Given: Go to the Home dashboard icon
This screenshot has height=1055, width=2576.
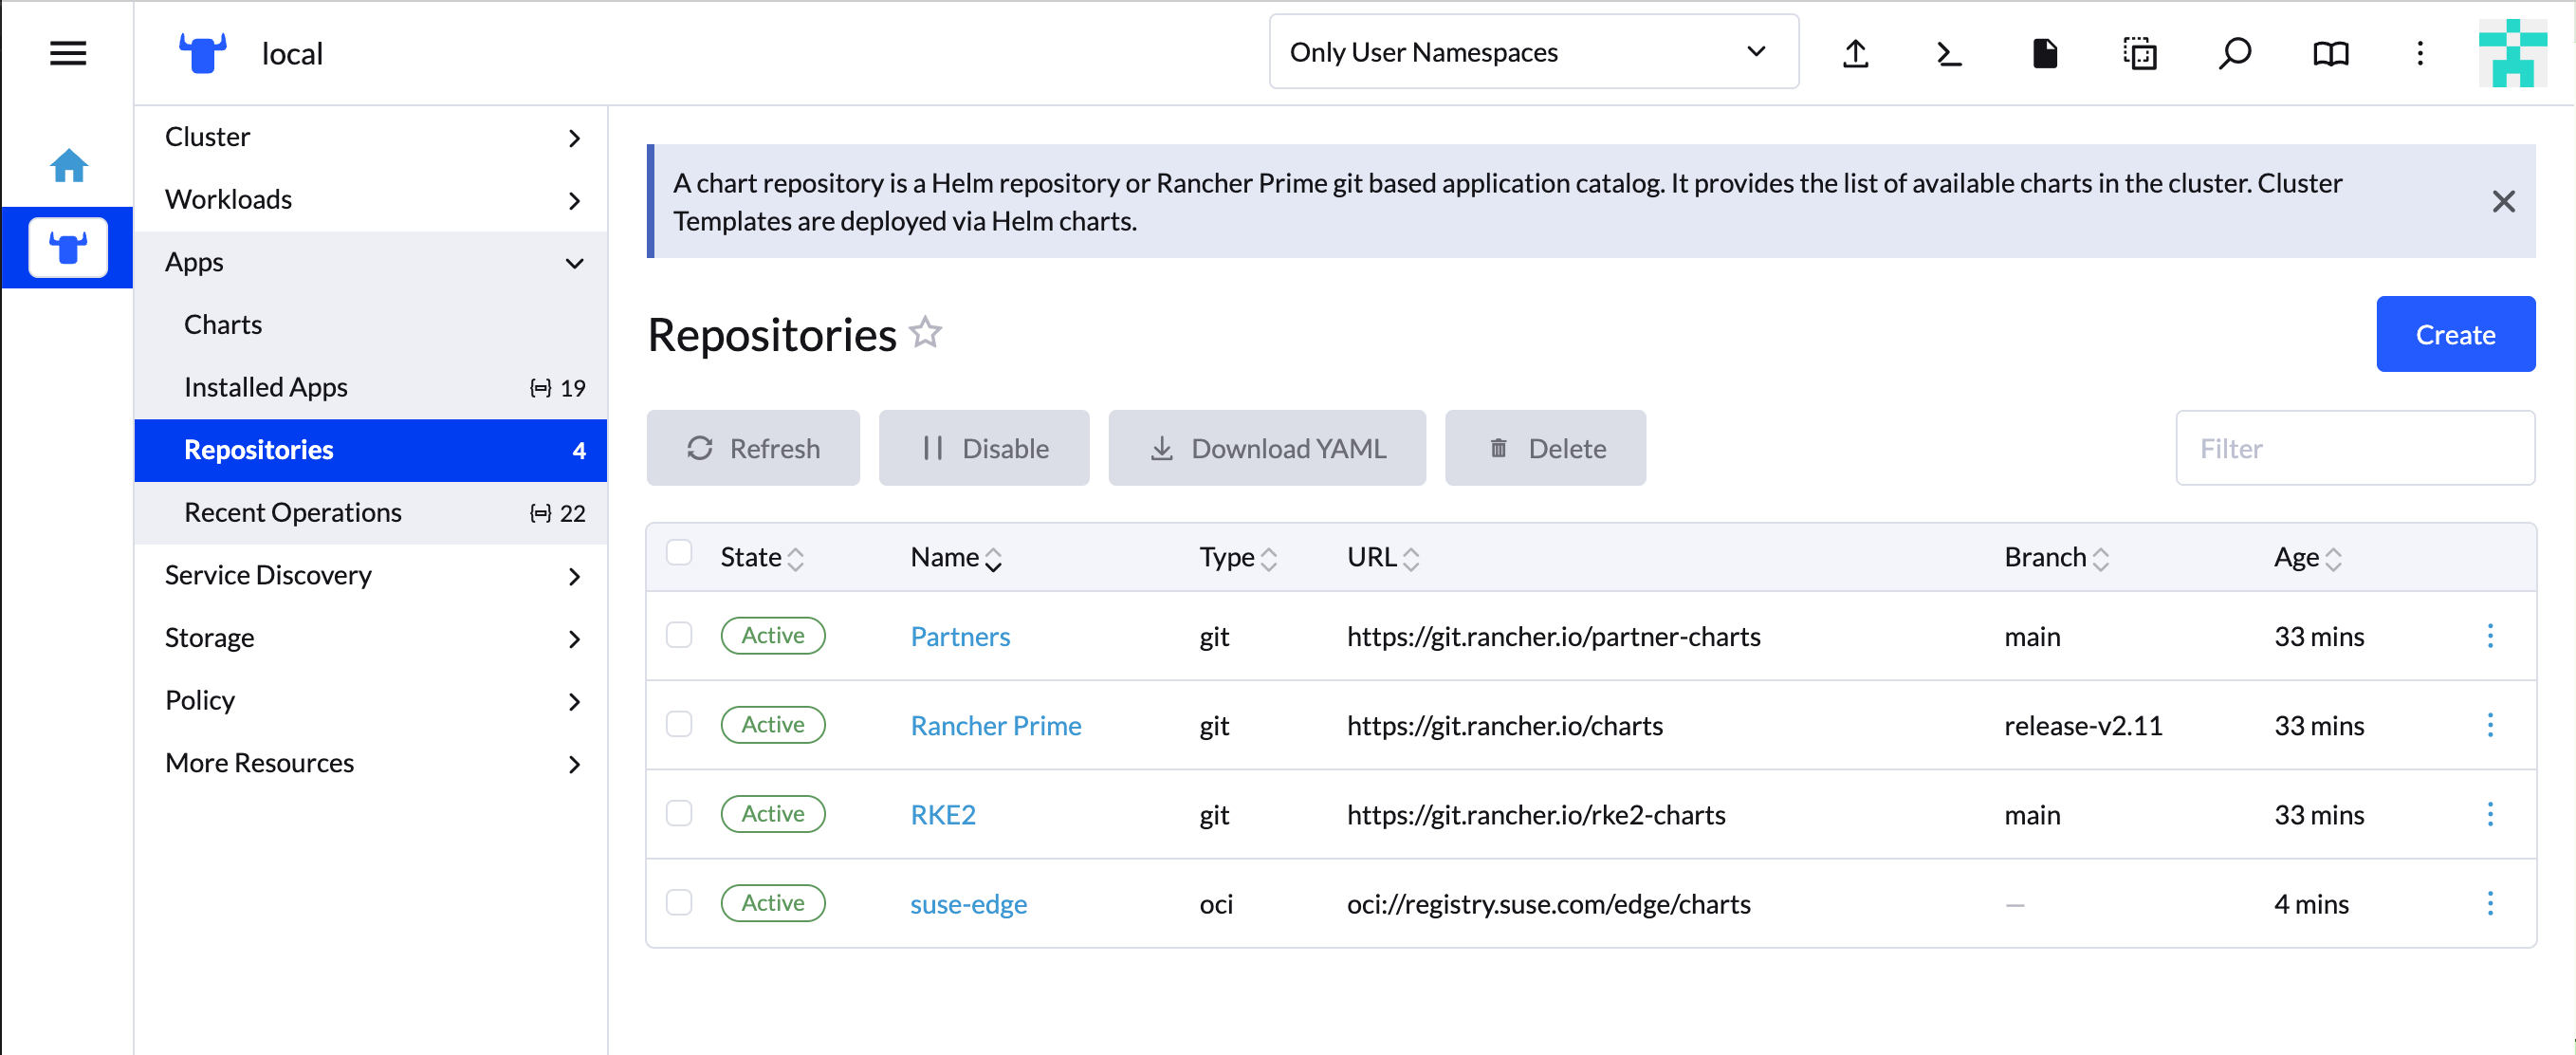Looking at the screenshot, I should pos(68,165).
